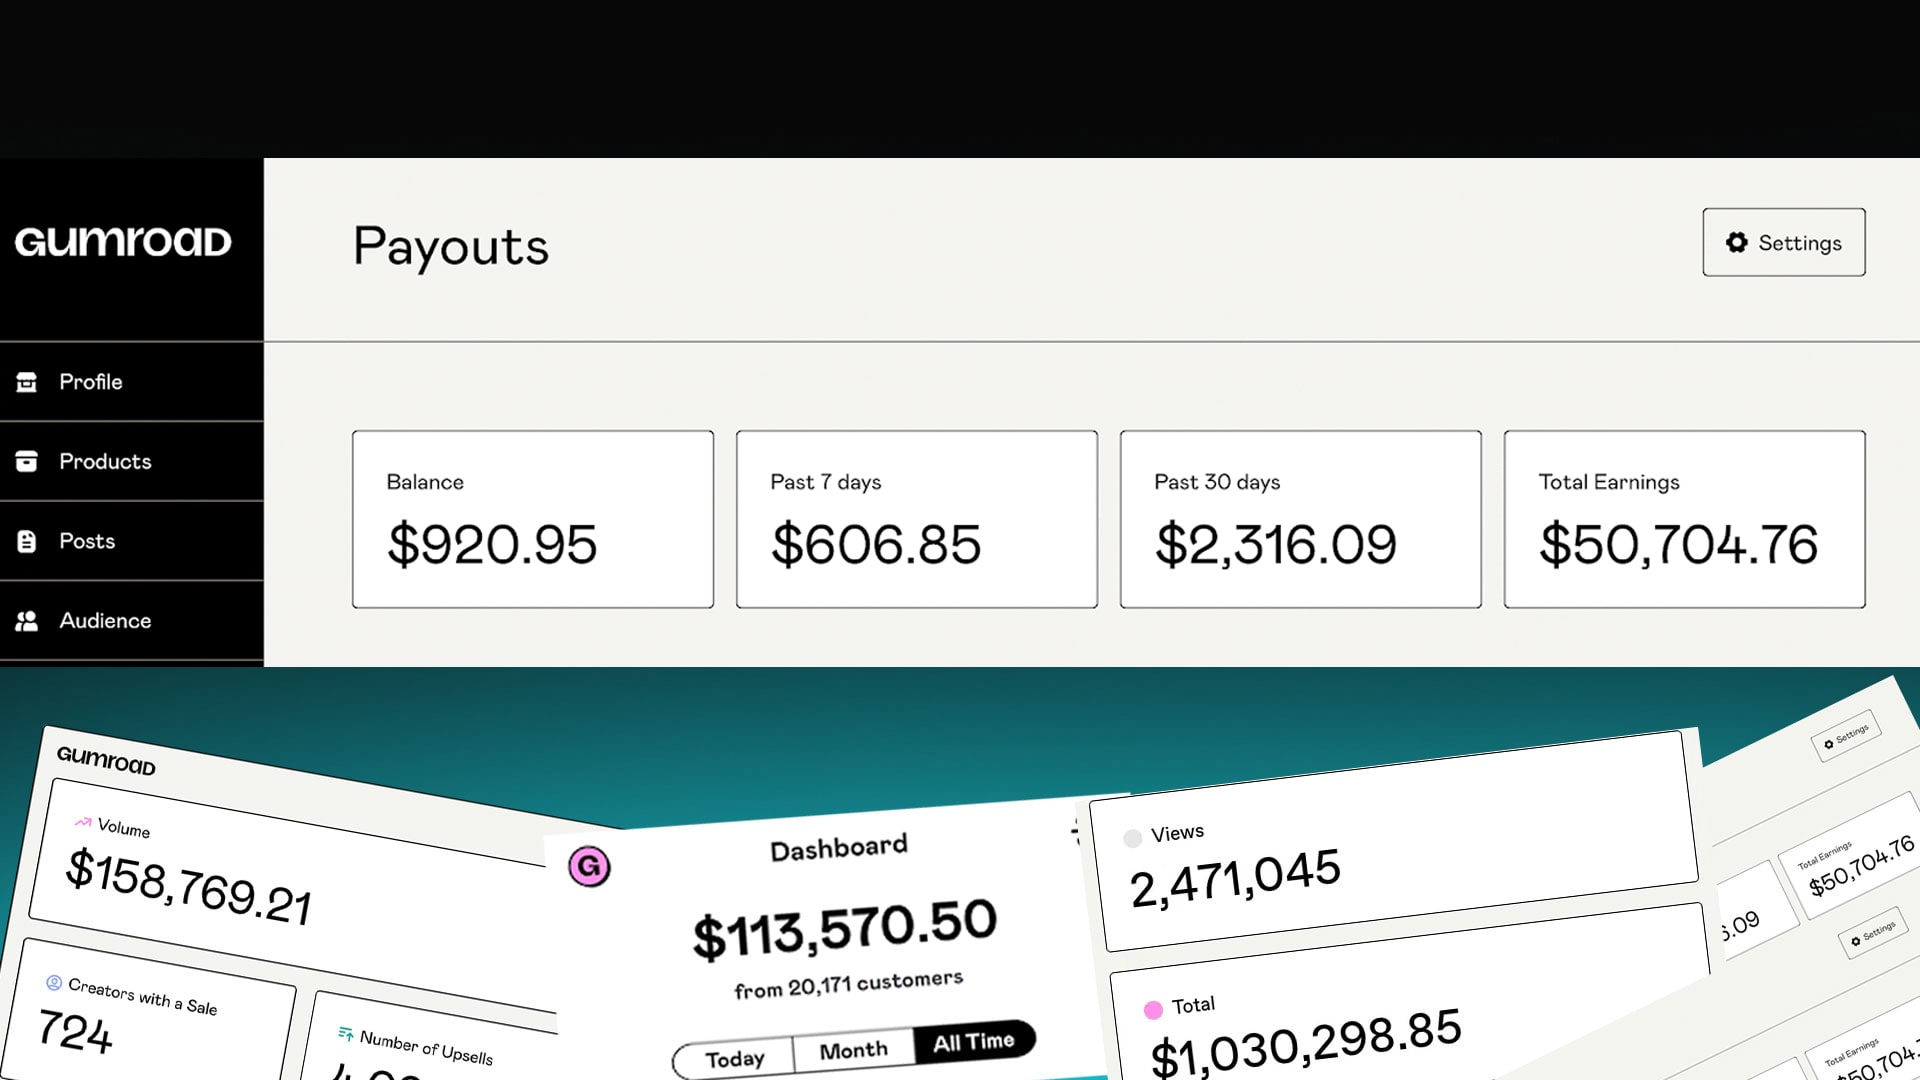Screen dimensions: 1920x1080
Task: Open the Products menu item
Action: pos(105,461)
